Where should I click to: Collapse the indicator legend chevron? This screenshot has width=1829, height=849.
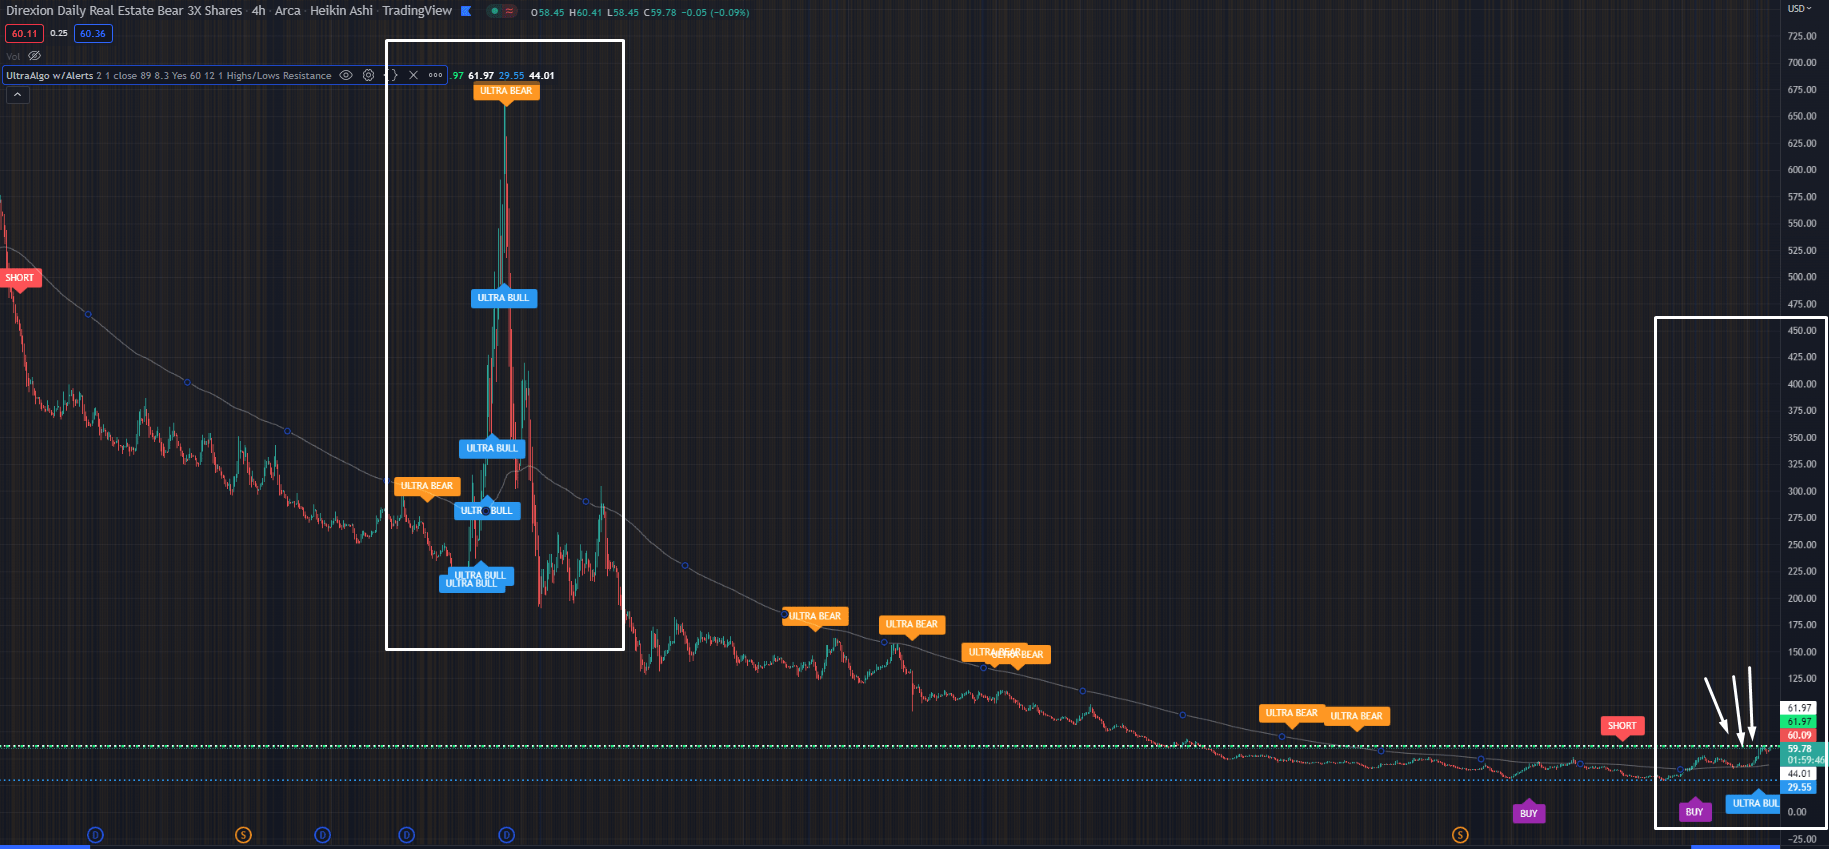(17, 95)
